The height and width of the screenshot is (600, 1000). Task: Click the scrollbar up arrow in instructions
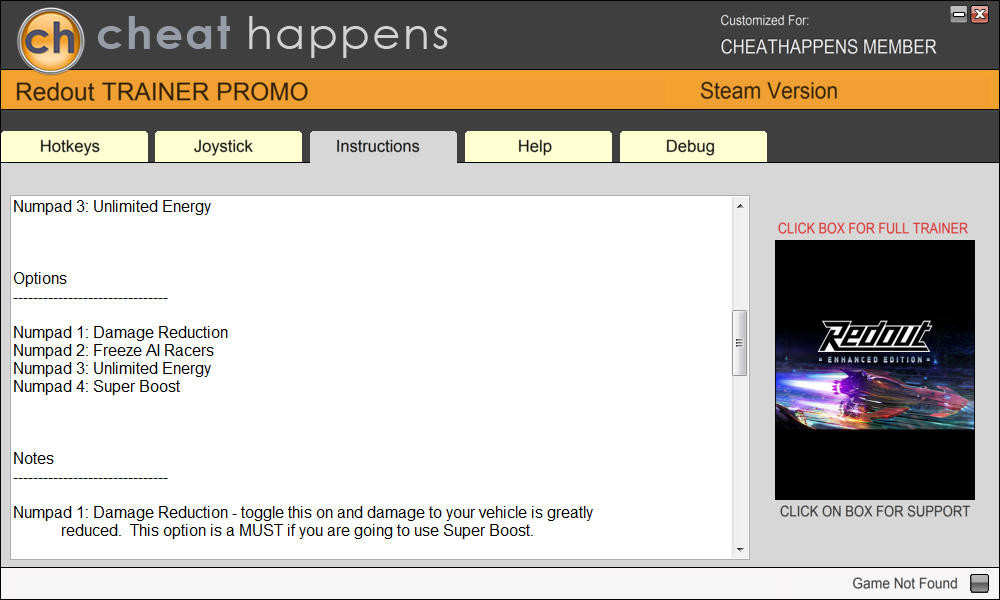[x=740, y=206]
